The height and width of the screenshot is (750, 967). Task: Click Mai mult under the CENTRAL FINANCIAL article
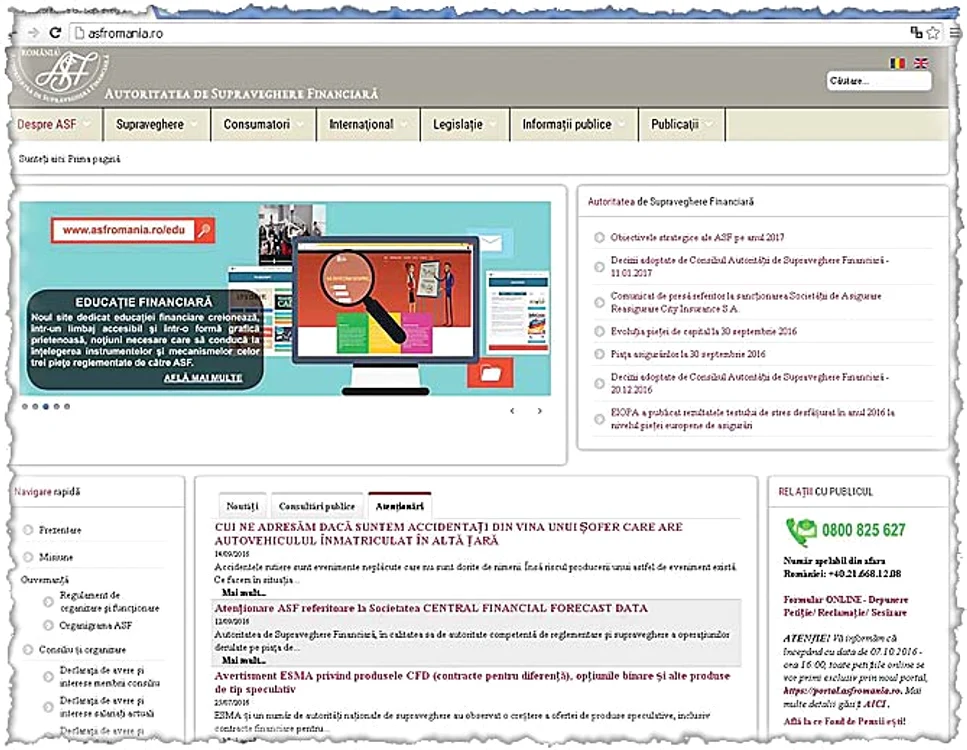pos(244,660)
